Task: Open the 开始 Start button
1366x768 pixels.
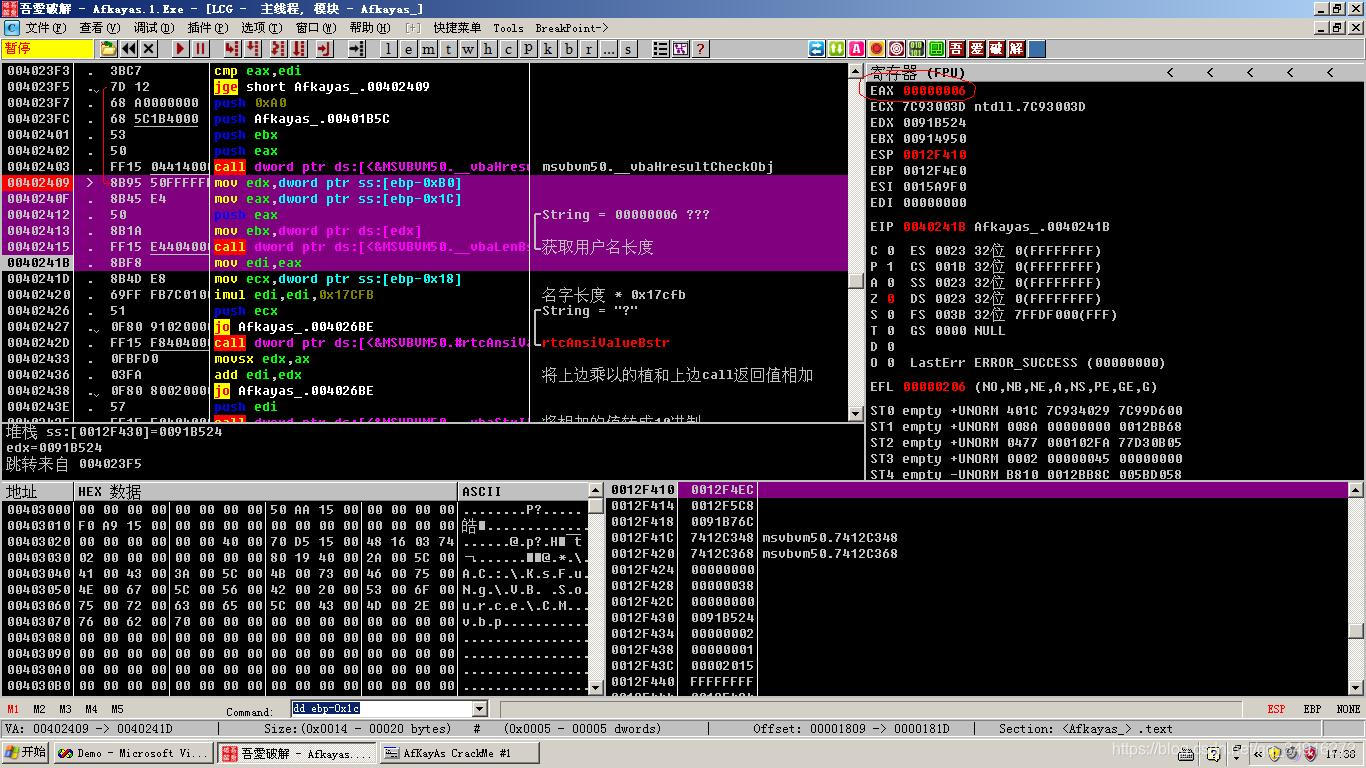Action: click(x=26, y=753)
